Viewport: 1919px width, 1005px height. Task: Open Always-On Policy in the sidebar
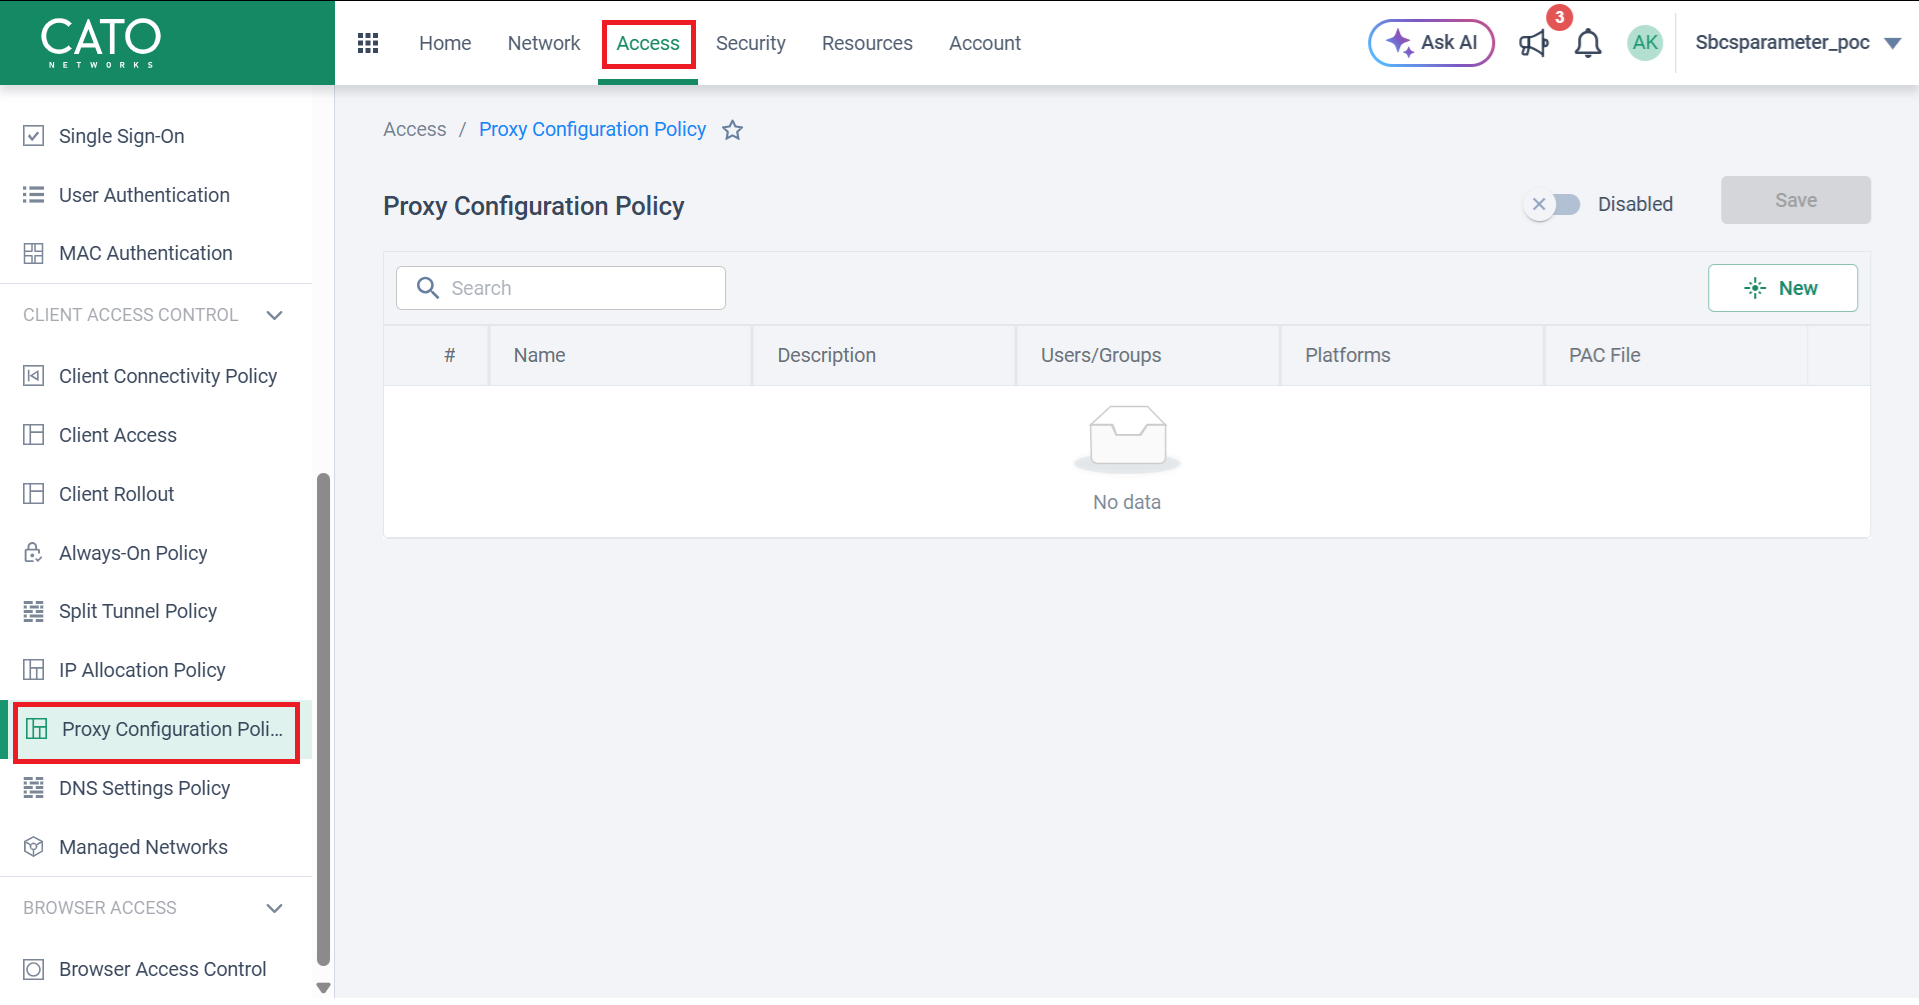click(133, 553)
